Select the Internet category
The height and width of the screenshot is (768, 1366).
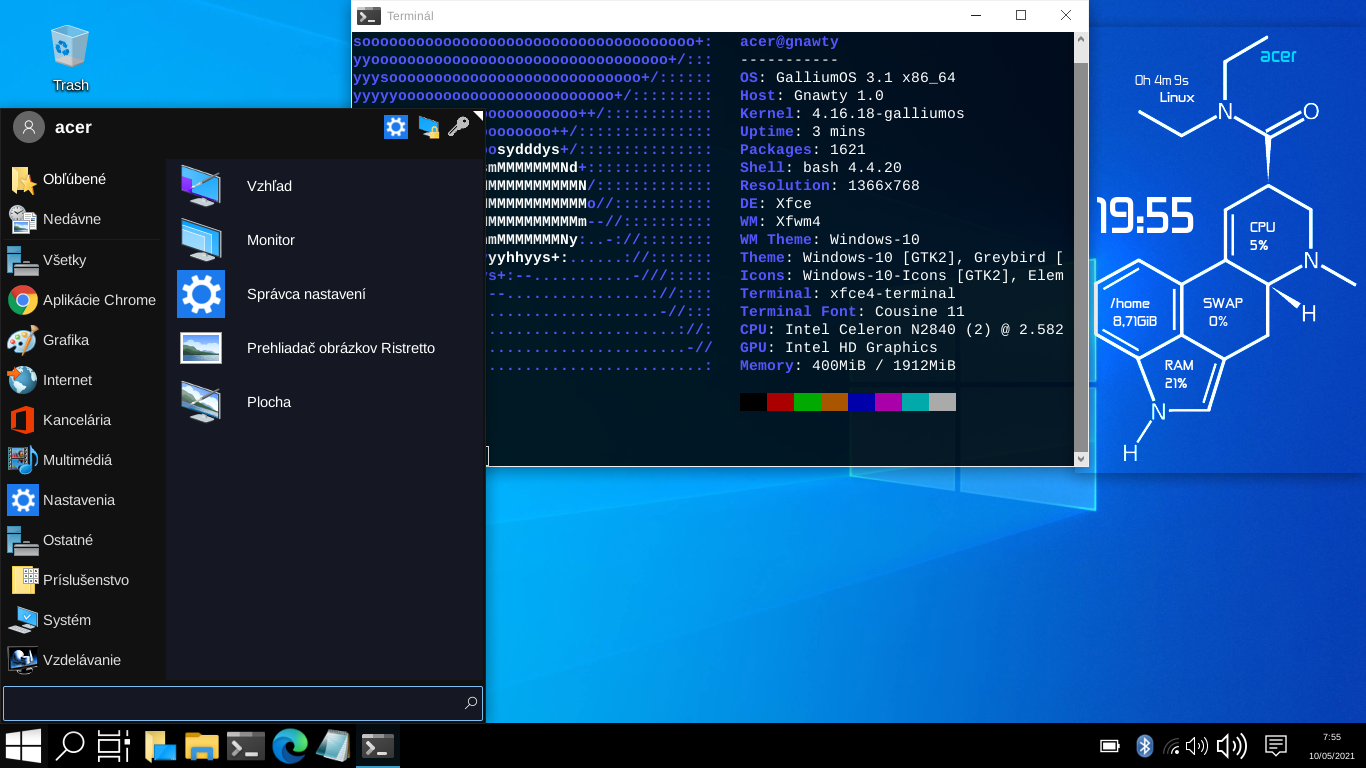coord(67,380)
